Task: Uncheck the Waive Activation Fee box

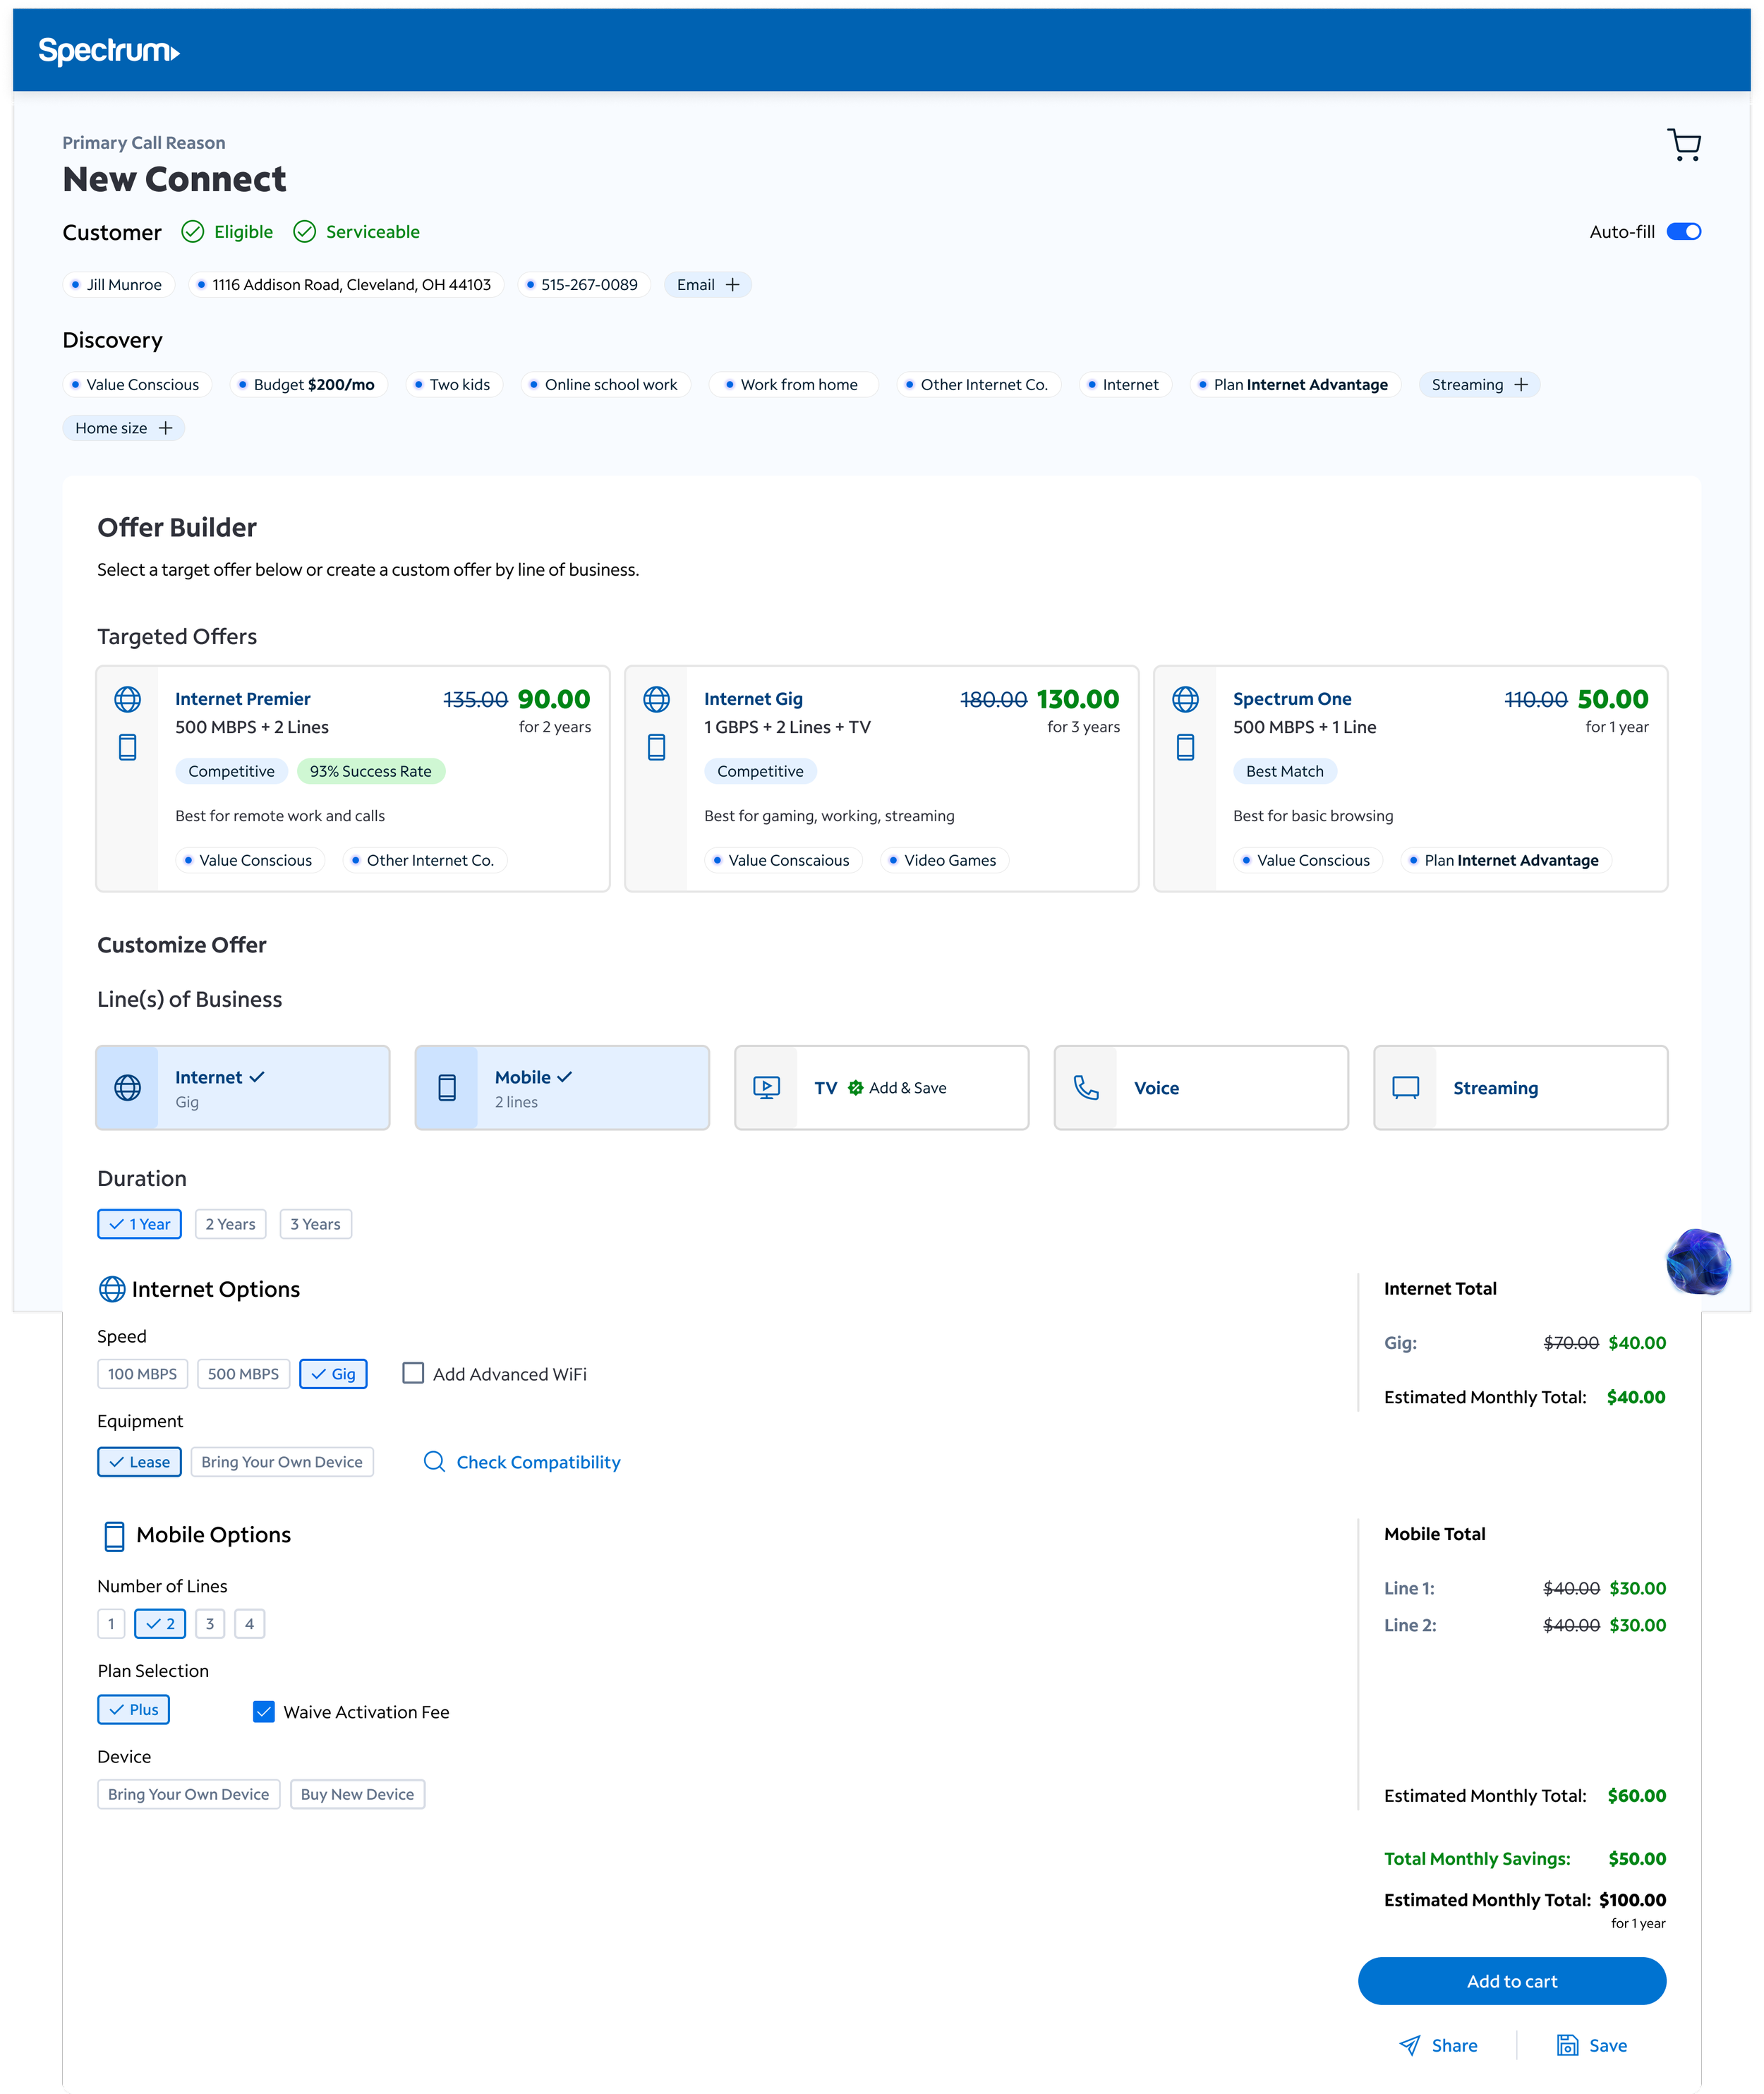Action: [264, 1711]
